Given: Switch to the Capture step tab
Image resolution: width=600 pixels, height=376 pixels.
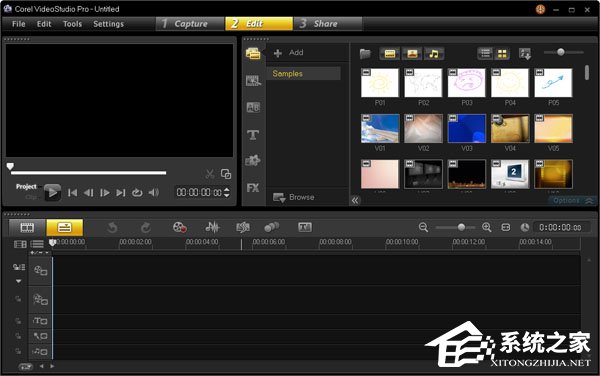Looking at the screenshot, I should pyautogui.click(x=190, y=24).
